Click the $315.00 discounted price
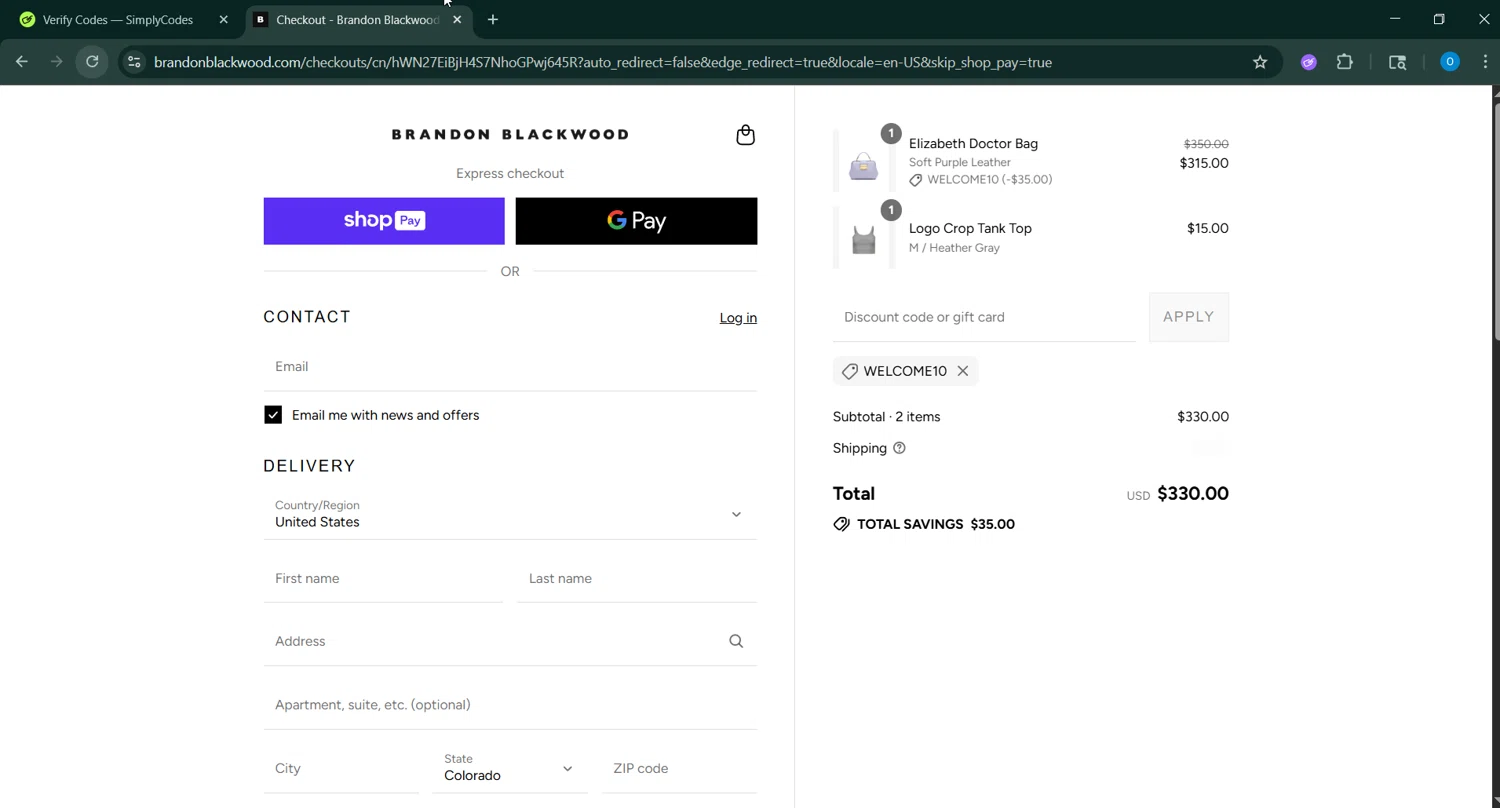 pyautogui.click(x=1204, y=163)
